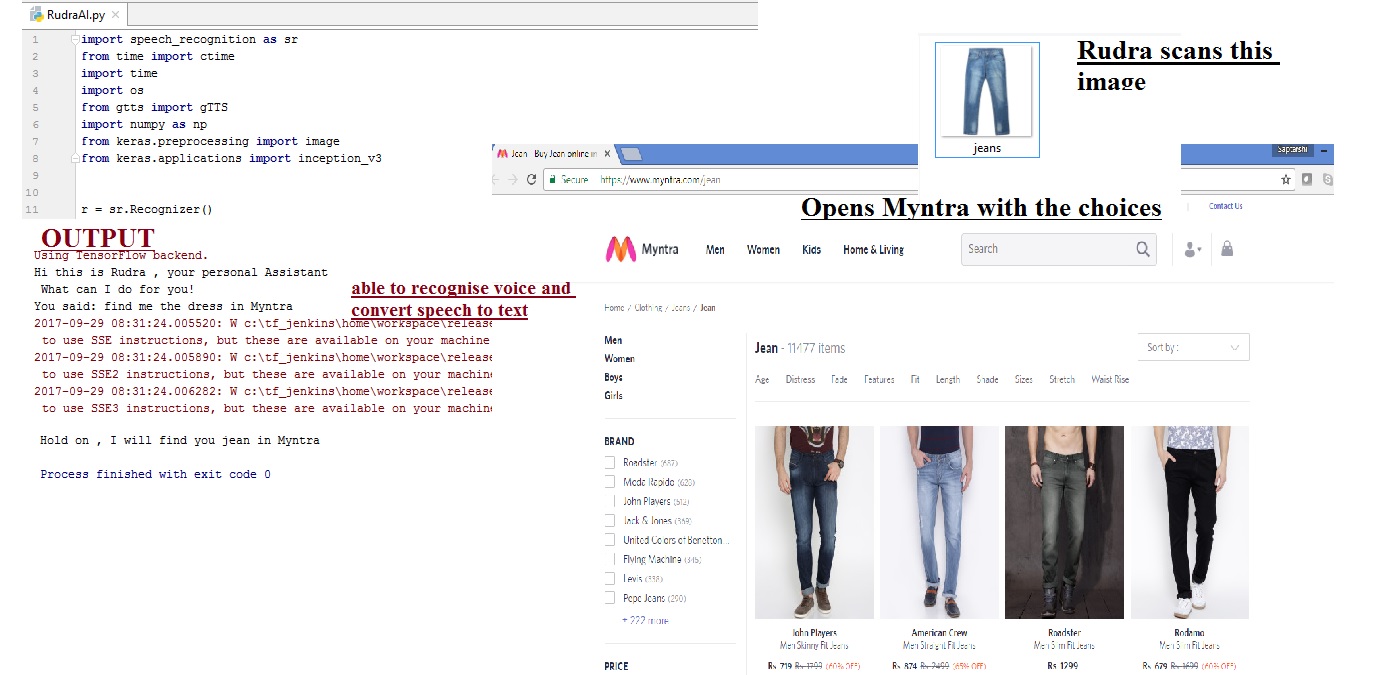Screen dimensions: 1380x675
Task: Click the American Crew product name
Action: [x=939, y=633]
